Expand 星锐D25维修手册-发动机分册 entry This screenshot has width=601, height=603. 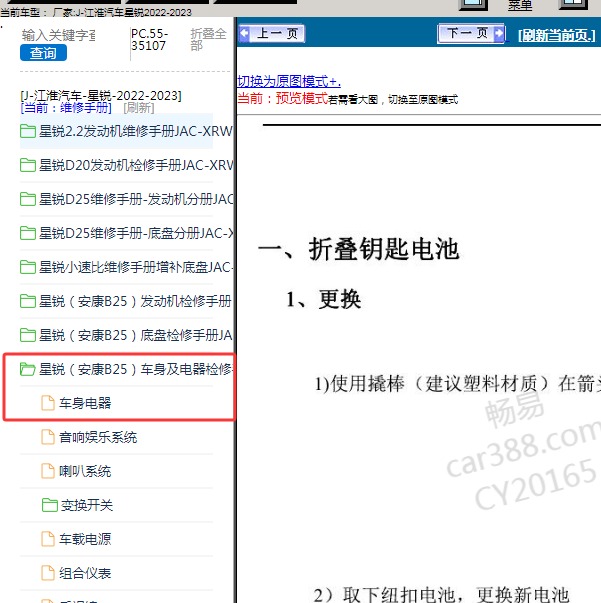pos(136,199)
